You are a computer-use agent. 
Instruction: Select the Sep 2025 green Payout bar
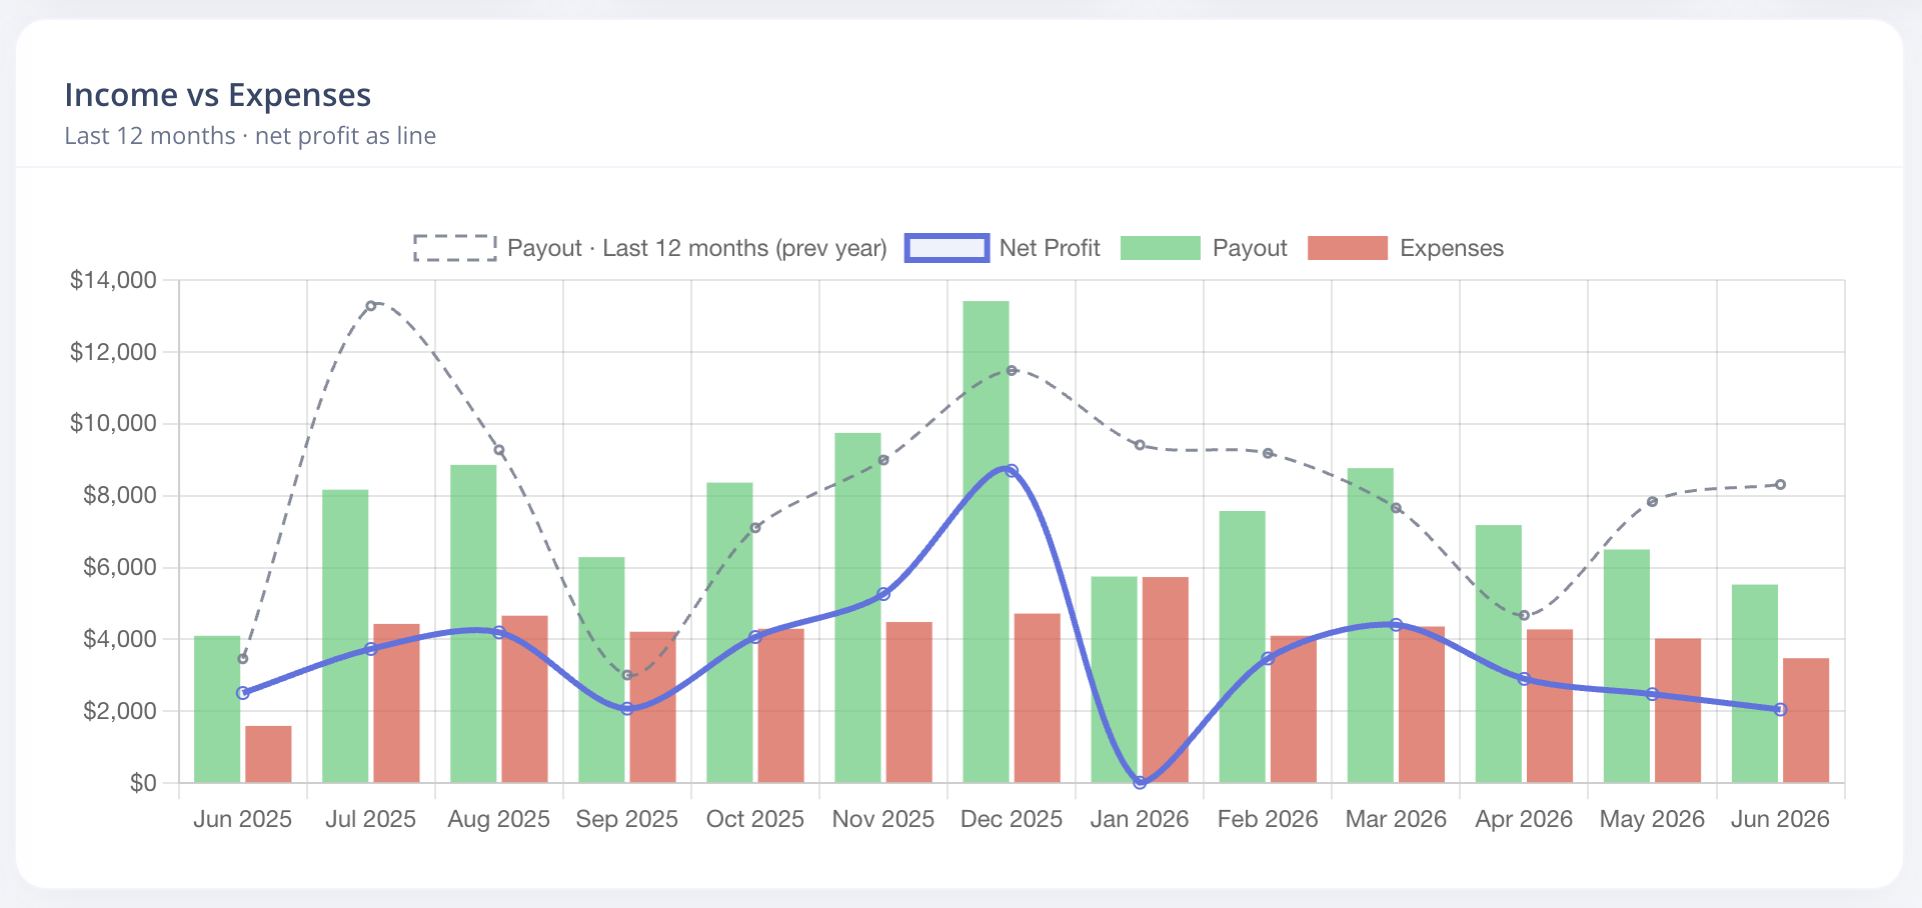[601, 670]
